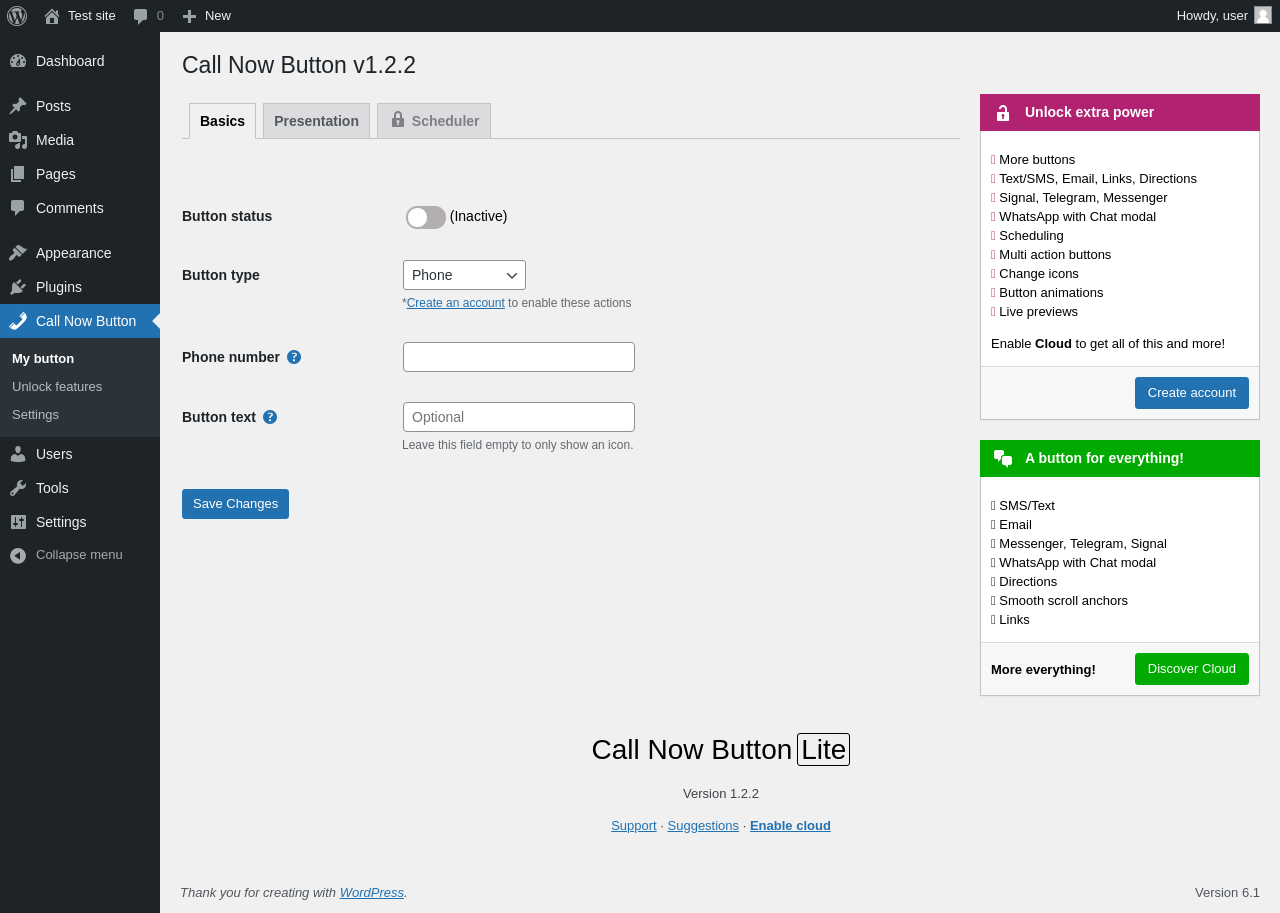Focus the Phone number input field
The image size is (1280, 913).
[x=519, y=357]
